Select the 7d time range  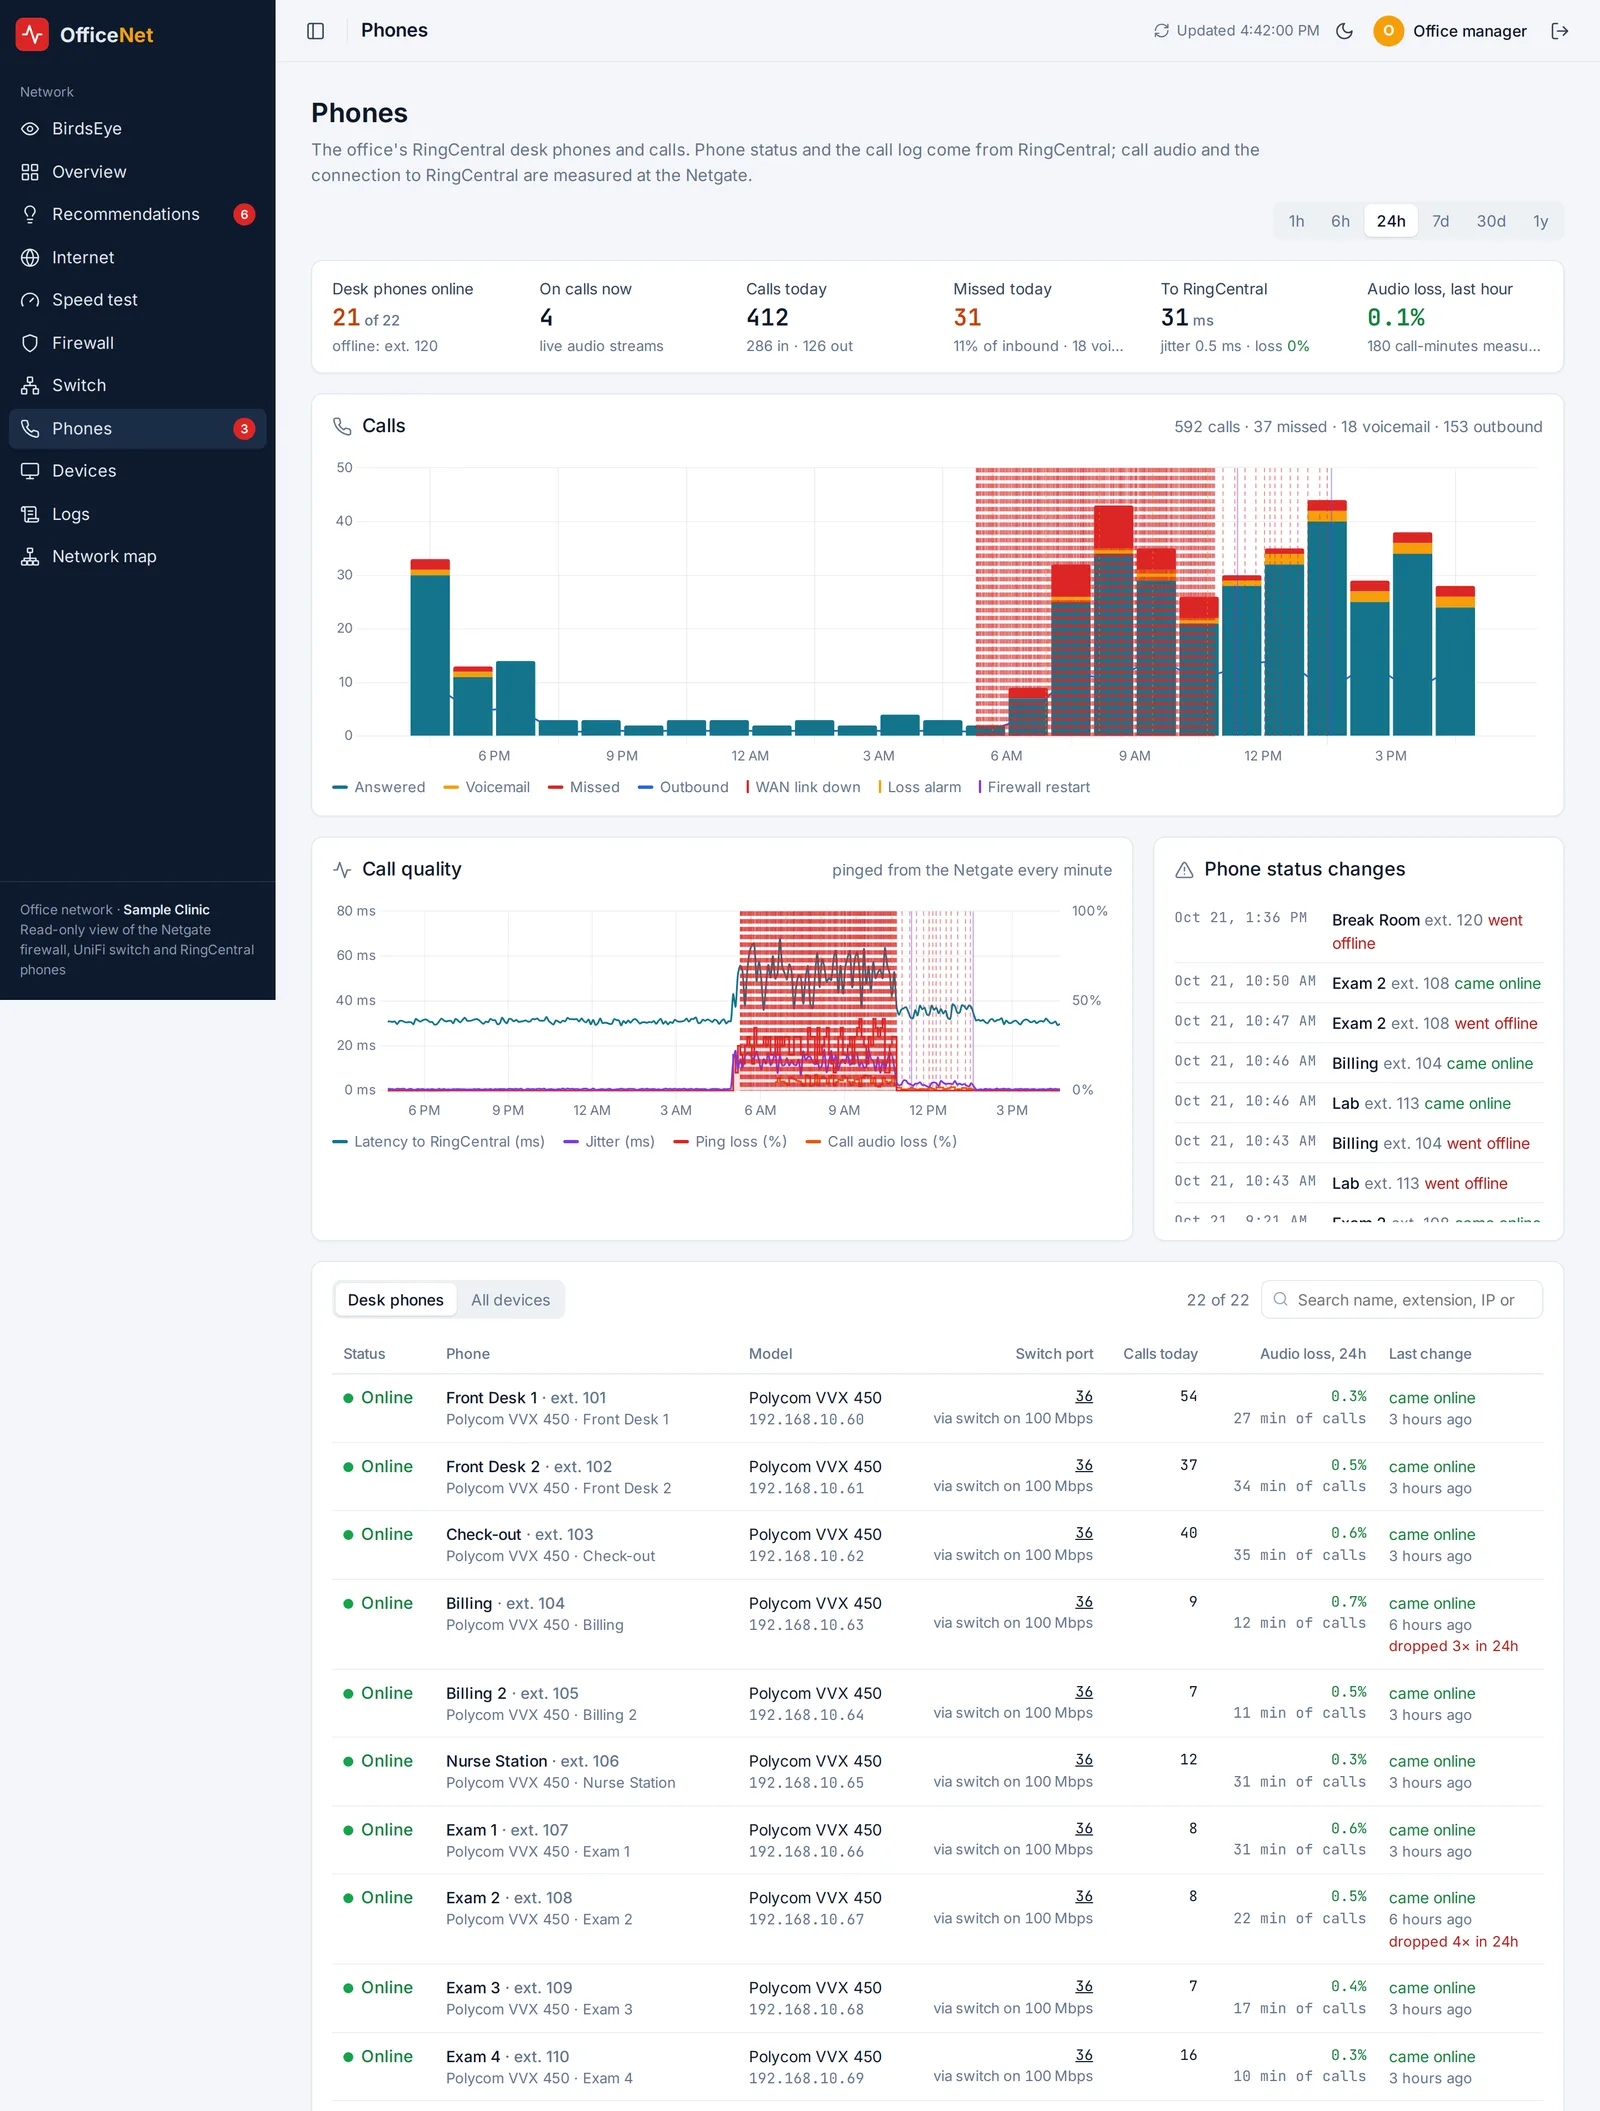click(x=1440, y=221)
